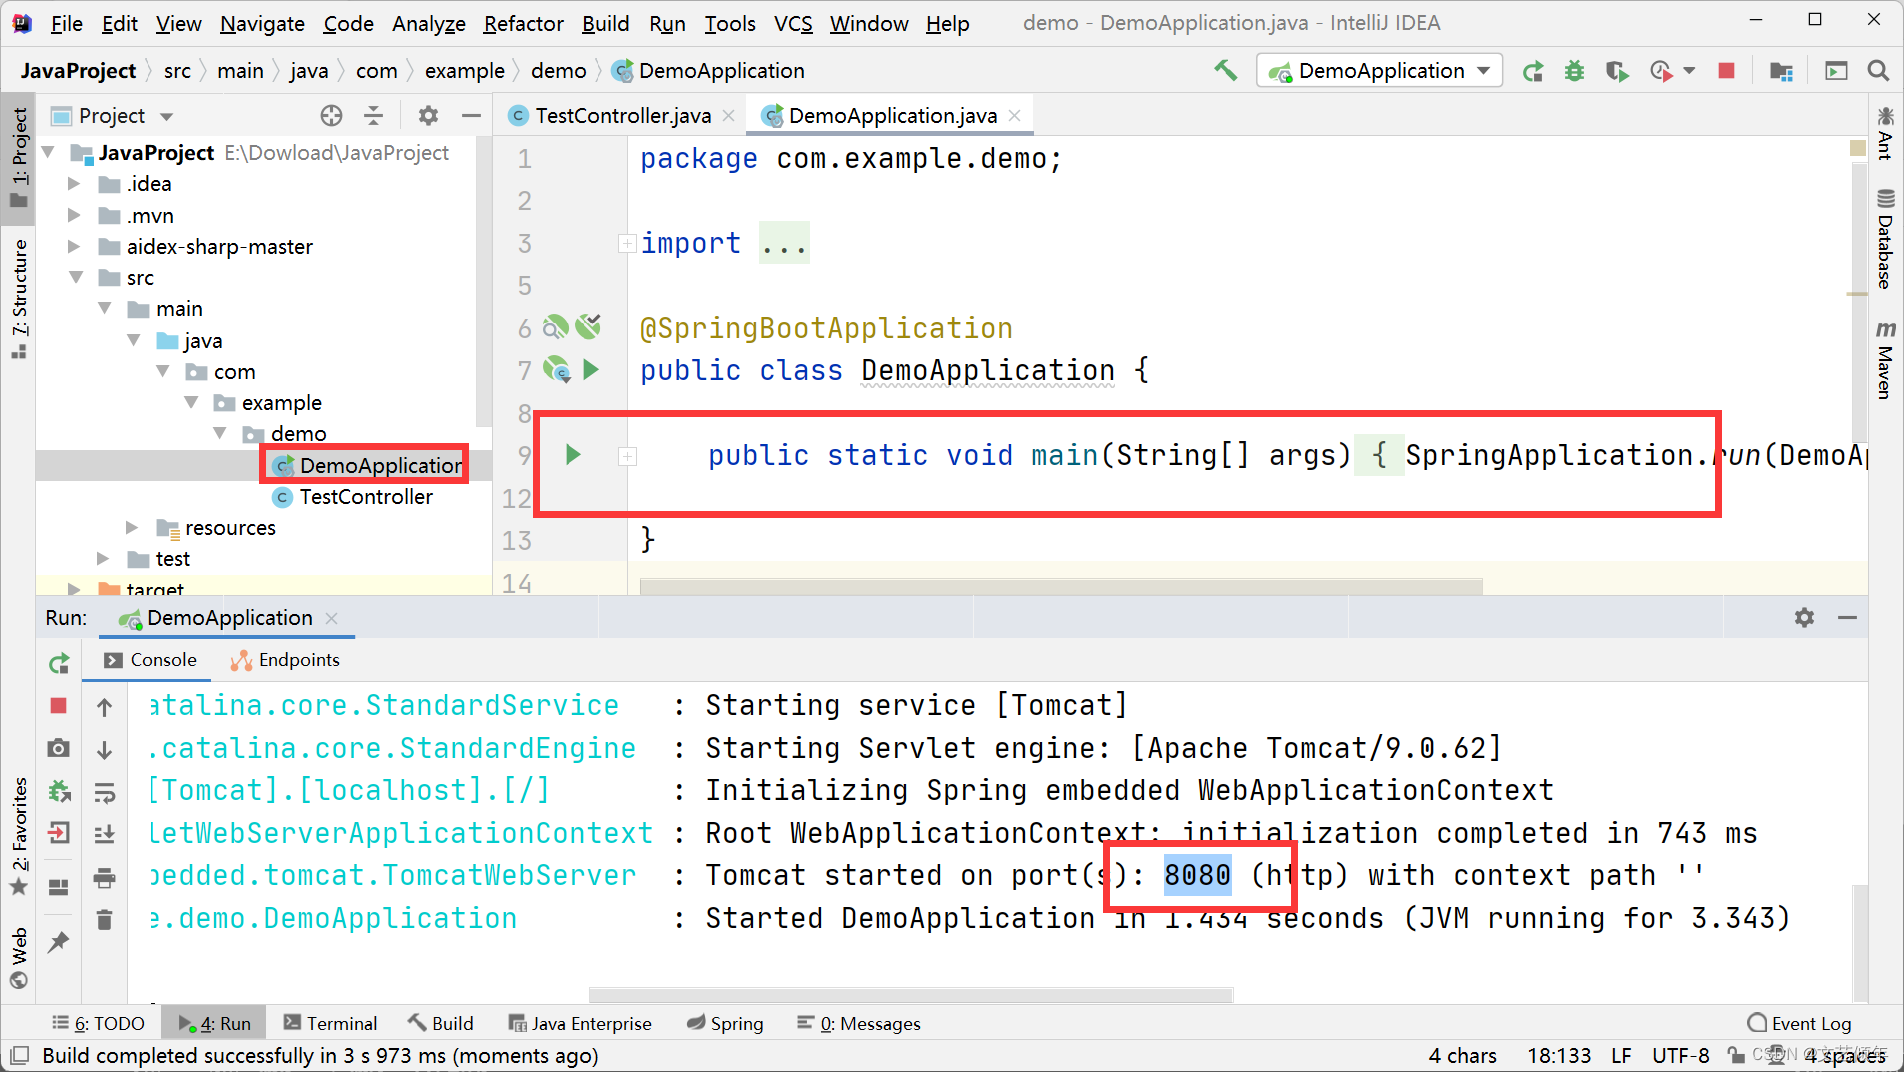
Task: Toggle the Structure side panel
Action: 19,299
